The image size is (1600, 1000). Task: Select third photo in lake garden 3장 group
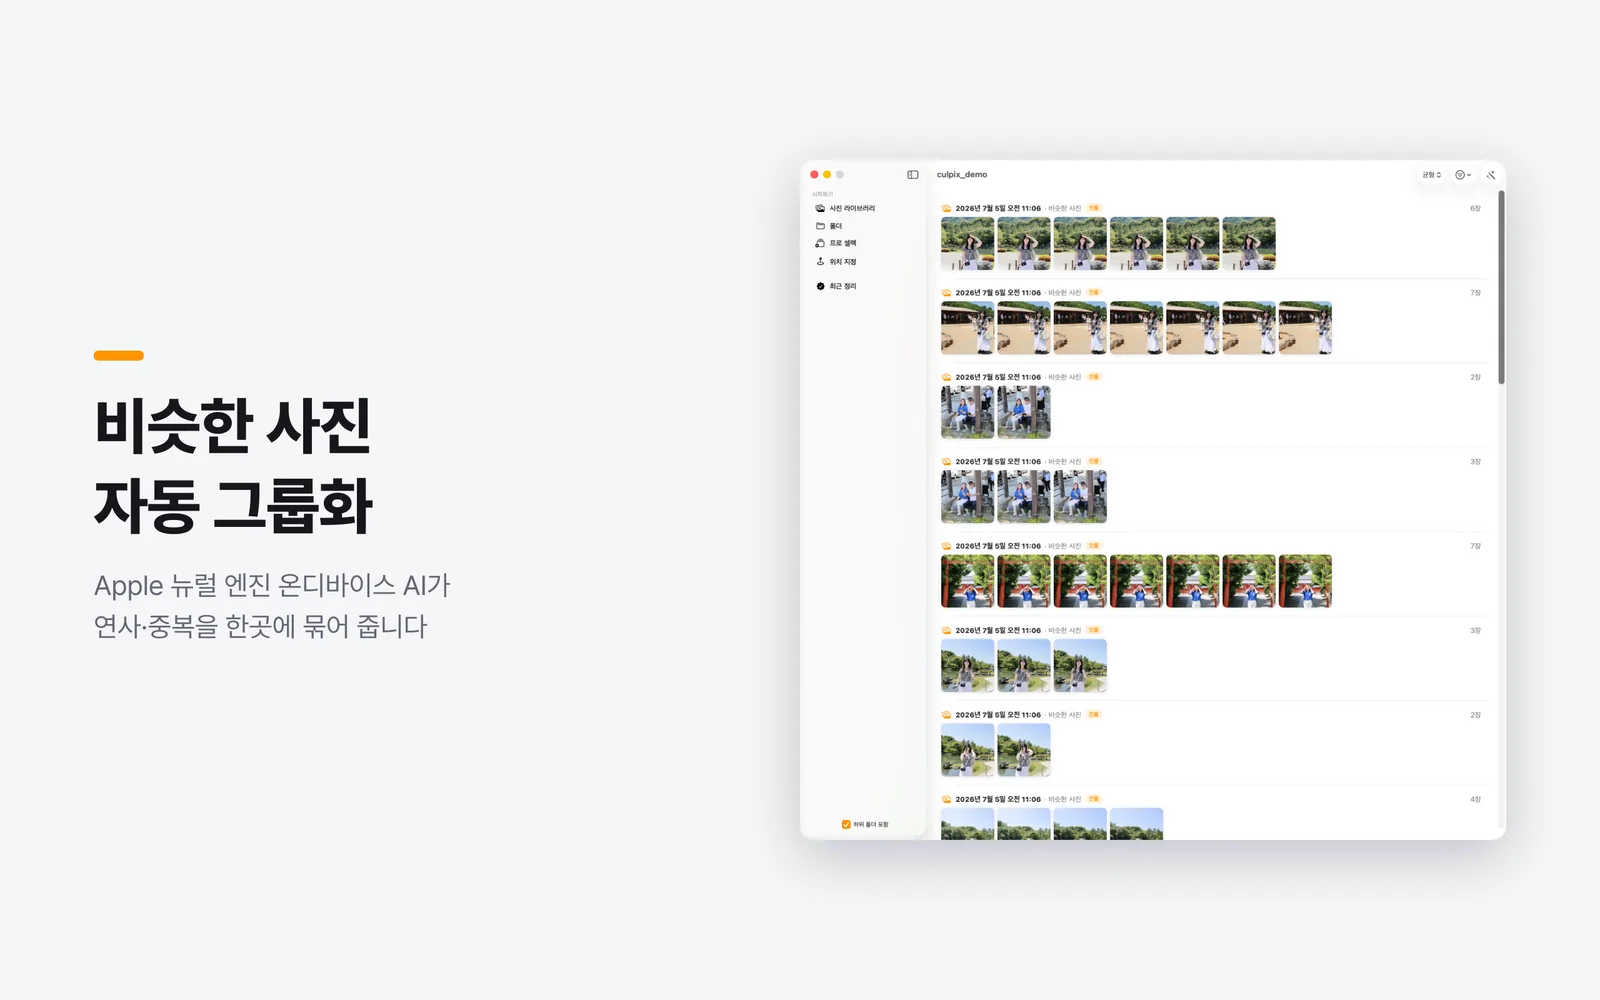pos(1080,666)
